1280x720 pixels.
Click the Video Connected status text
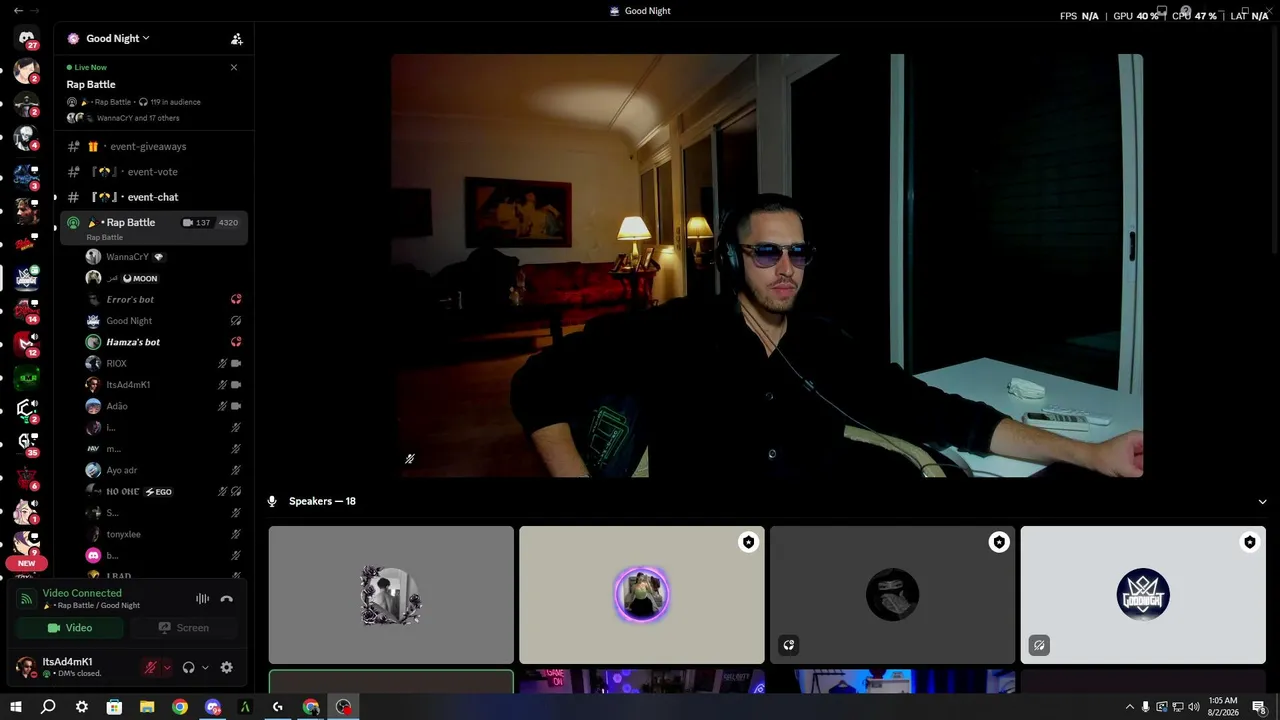coord(82,593)
